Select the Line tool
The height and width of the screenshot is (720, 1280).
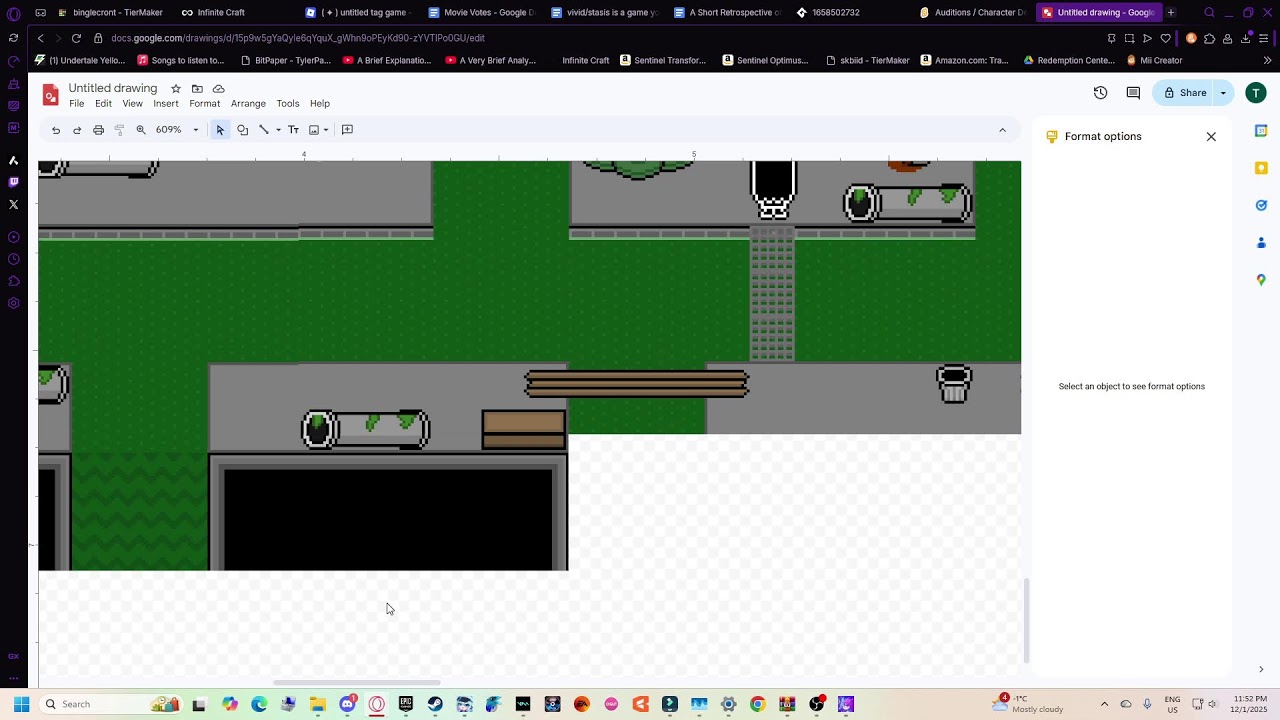(x=264, y=130)
